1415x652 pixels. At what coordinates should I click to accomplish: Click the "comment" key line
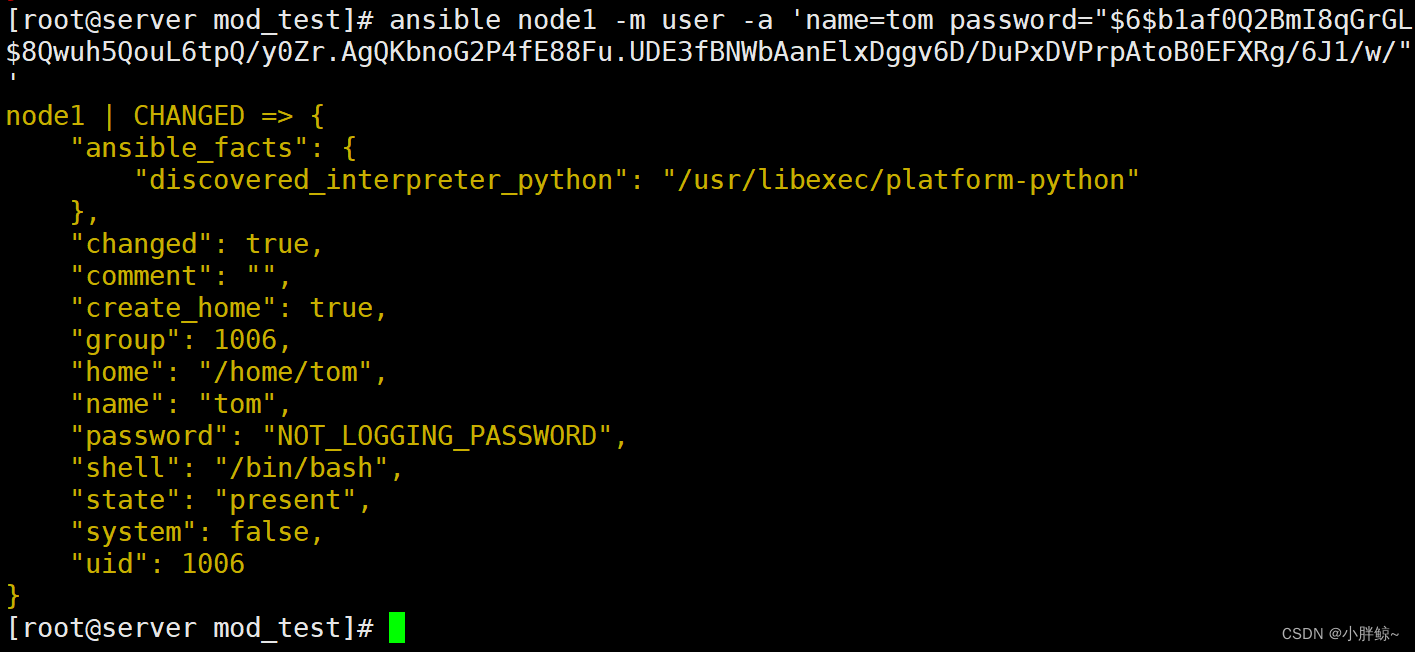point(181,276)
